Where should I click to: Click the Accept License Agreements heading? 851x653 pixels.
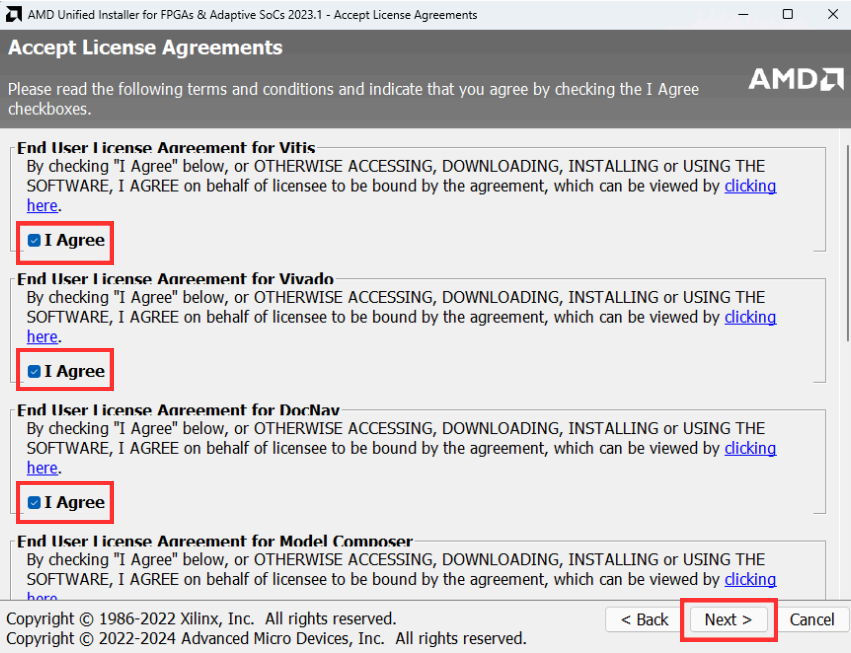pyautogui.click(x=145, y=48)
